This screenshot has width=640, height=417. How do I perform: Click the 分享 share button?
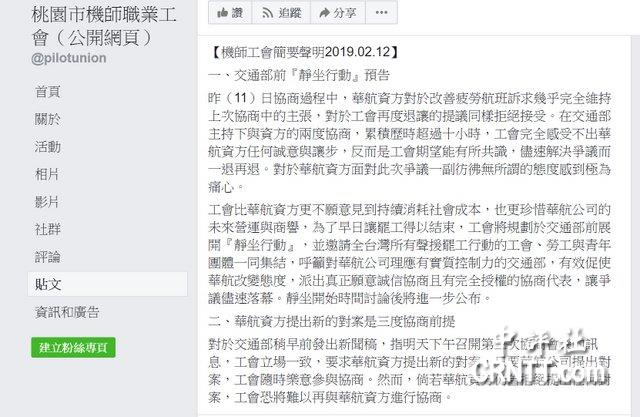pos(338,12)
